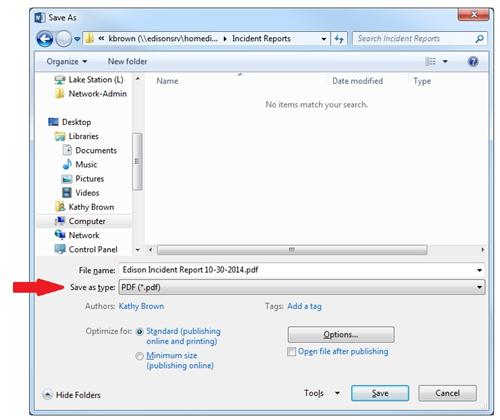Click the navigation pane vertical scrollbar thumb
The image size is (500, 420).
pyautogui.click(x=137, y=162)
